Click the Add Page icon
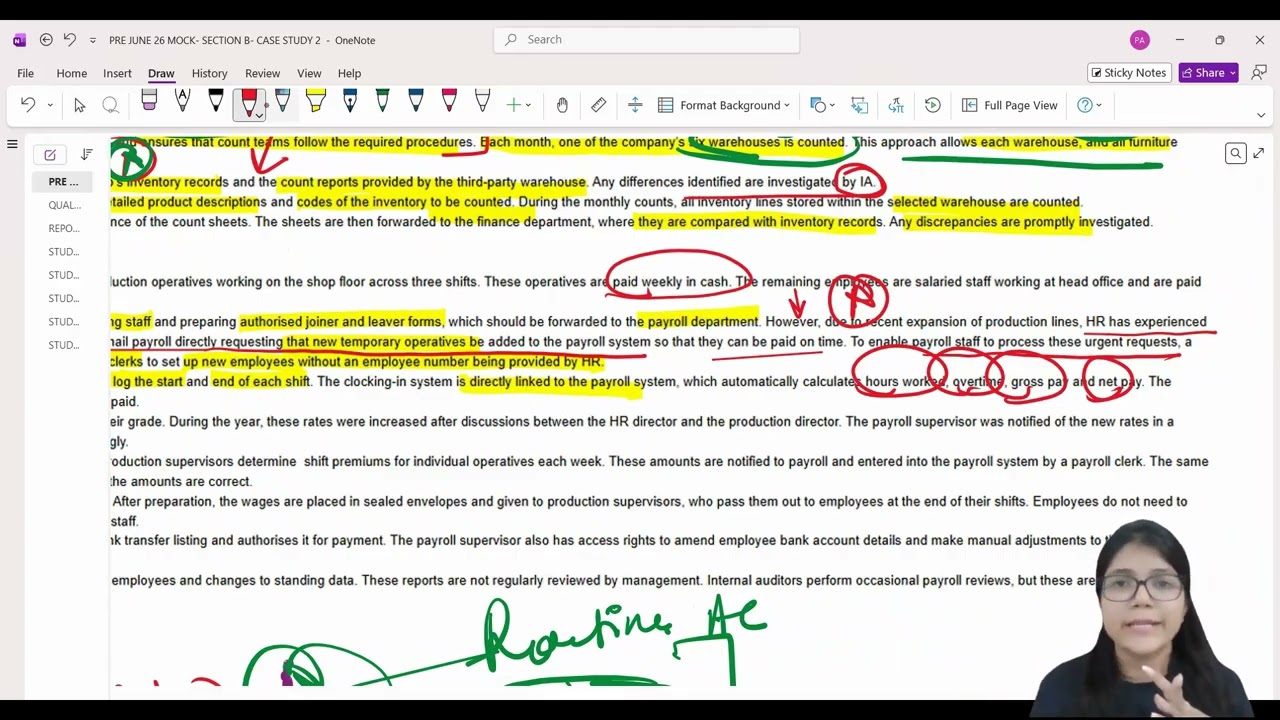Screen dimensions: 1280x720 (50, 154)
